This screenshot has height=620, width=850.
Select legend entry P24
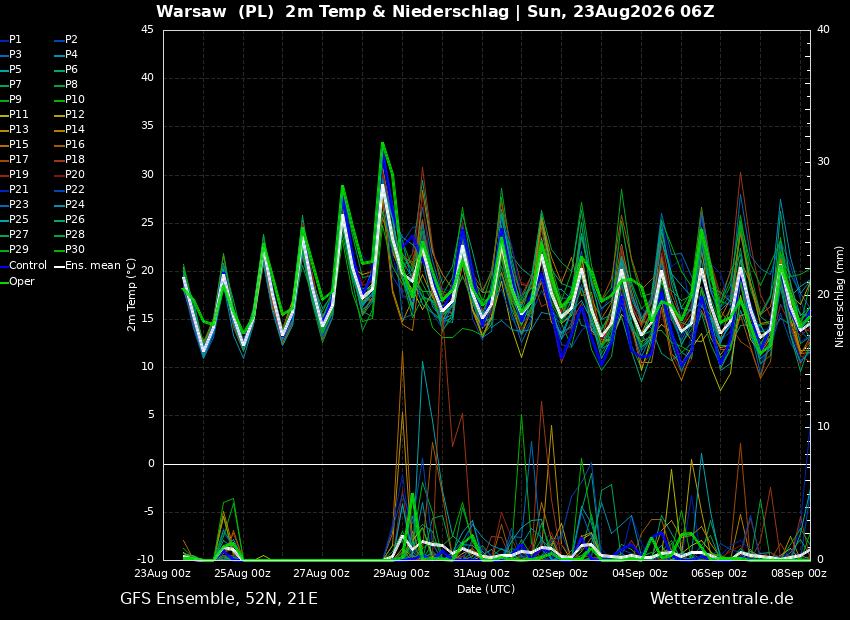pos(75,204)
